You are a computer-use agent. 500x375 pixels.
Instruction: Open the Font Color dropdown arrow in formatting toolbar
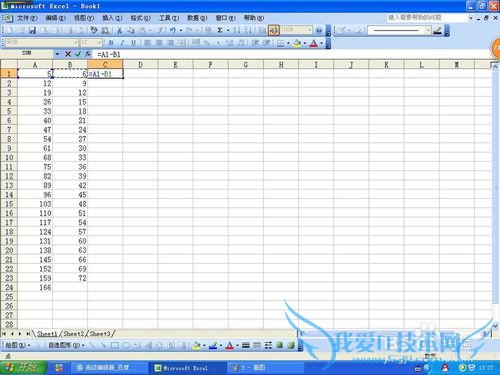(x=321, y=43)
